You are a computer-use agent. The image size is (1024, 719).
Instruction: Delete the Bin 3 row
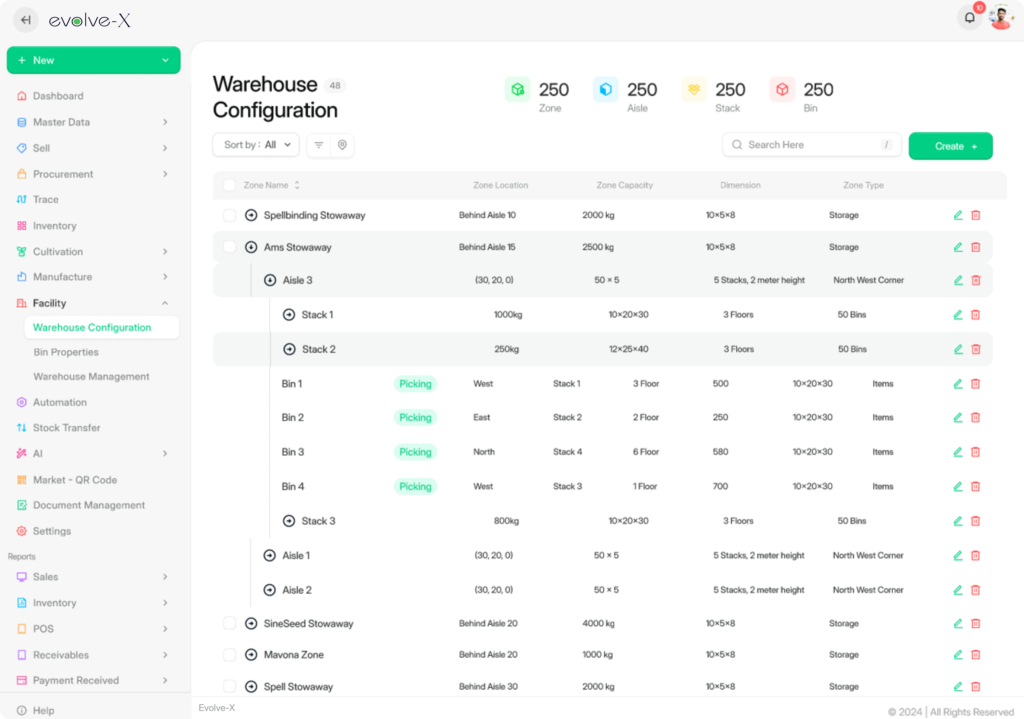[975, 452]
